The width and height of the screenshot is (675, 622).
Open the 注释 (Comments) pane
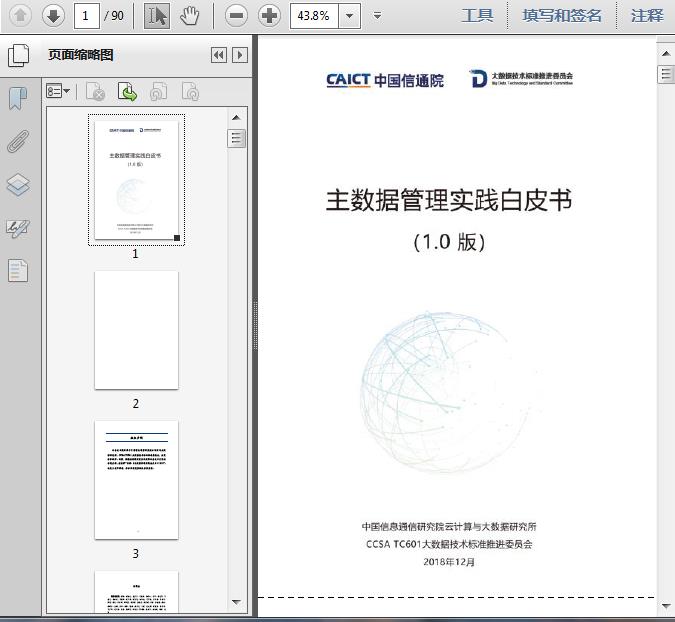pyautogui.click(x=647, y=15)
